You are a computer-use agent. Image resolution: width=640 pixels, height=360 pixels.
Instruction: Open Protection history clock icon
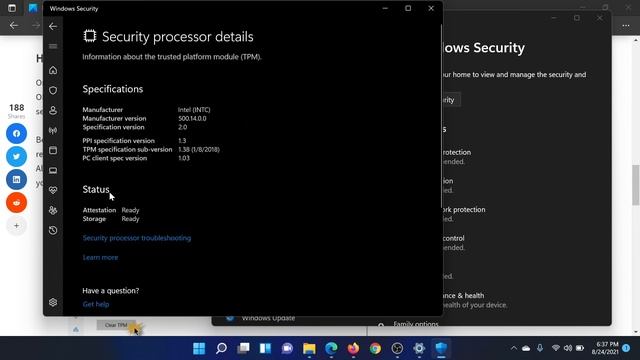[x=53, y=230]
